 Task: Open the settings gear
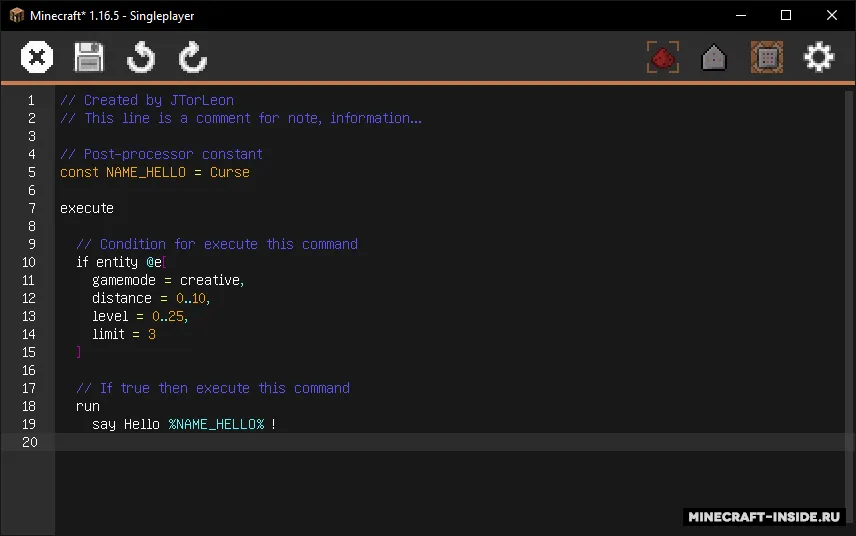[x=819, y=57]
